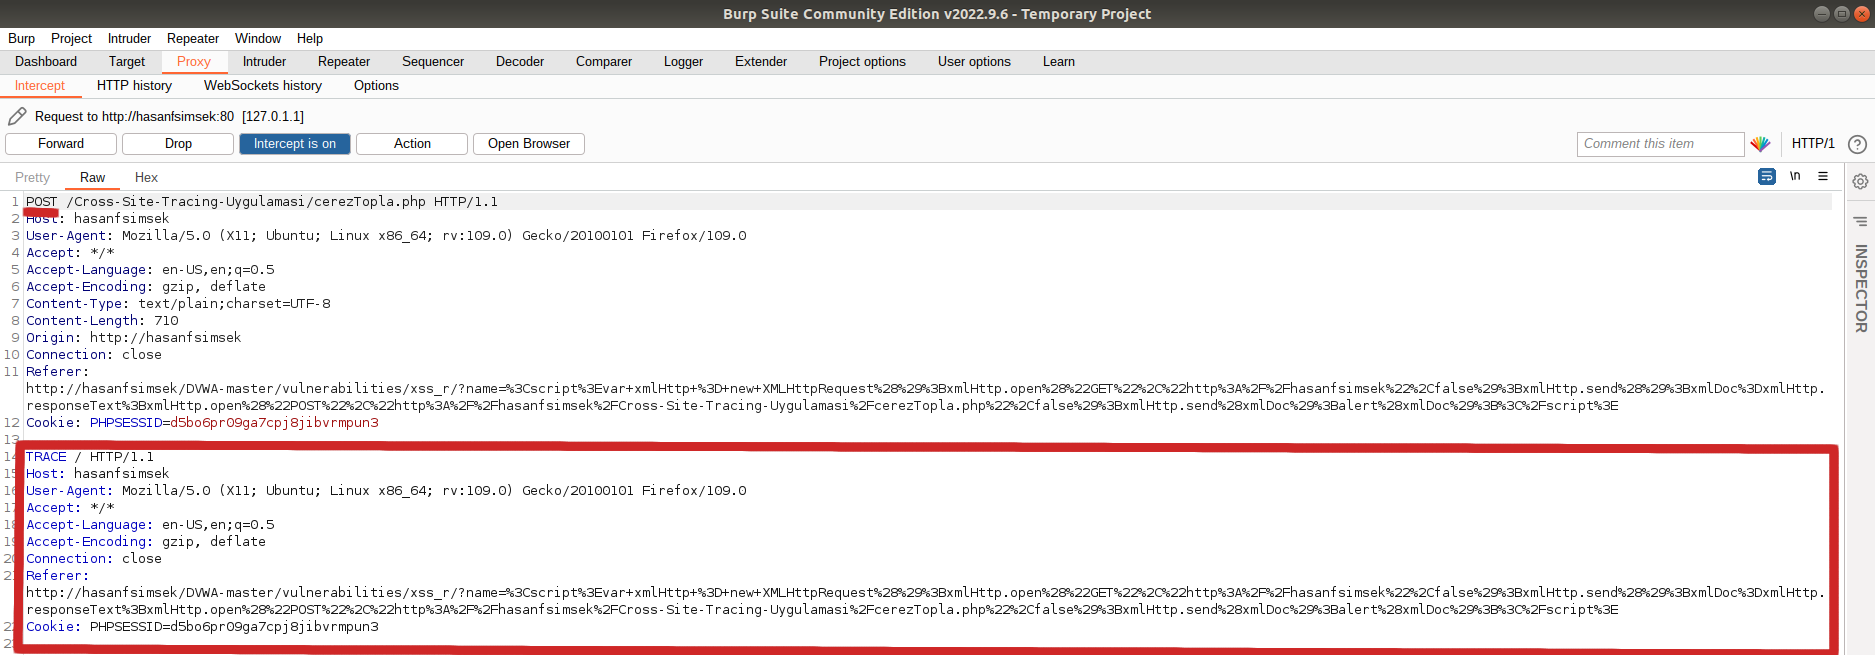Viewport: 1875px width, 655px height.
Task: Click the POST request line text
Action: [x=262, y=202]
